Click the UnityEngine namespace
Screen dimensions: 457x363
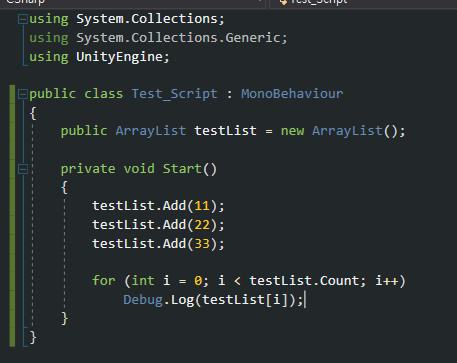point(119,57)
